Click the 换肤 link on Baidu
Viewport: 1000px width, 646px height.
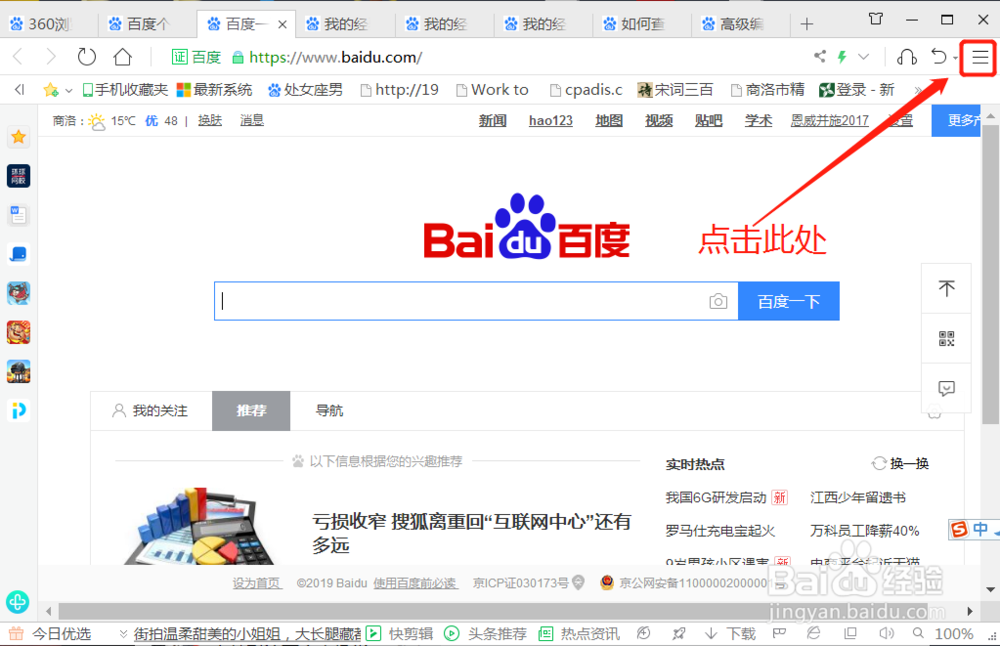210,121
